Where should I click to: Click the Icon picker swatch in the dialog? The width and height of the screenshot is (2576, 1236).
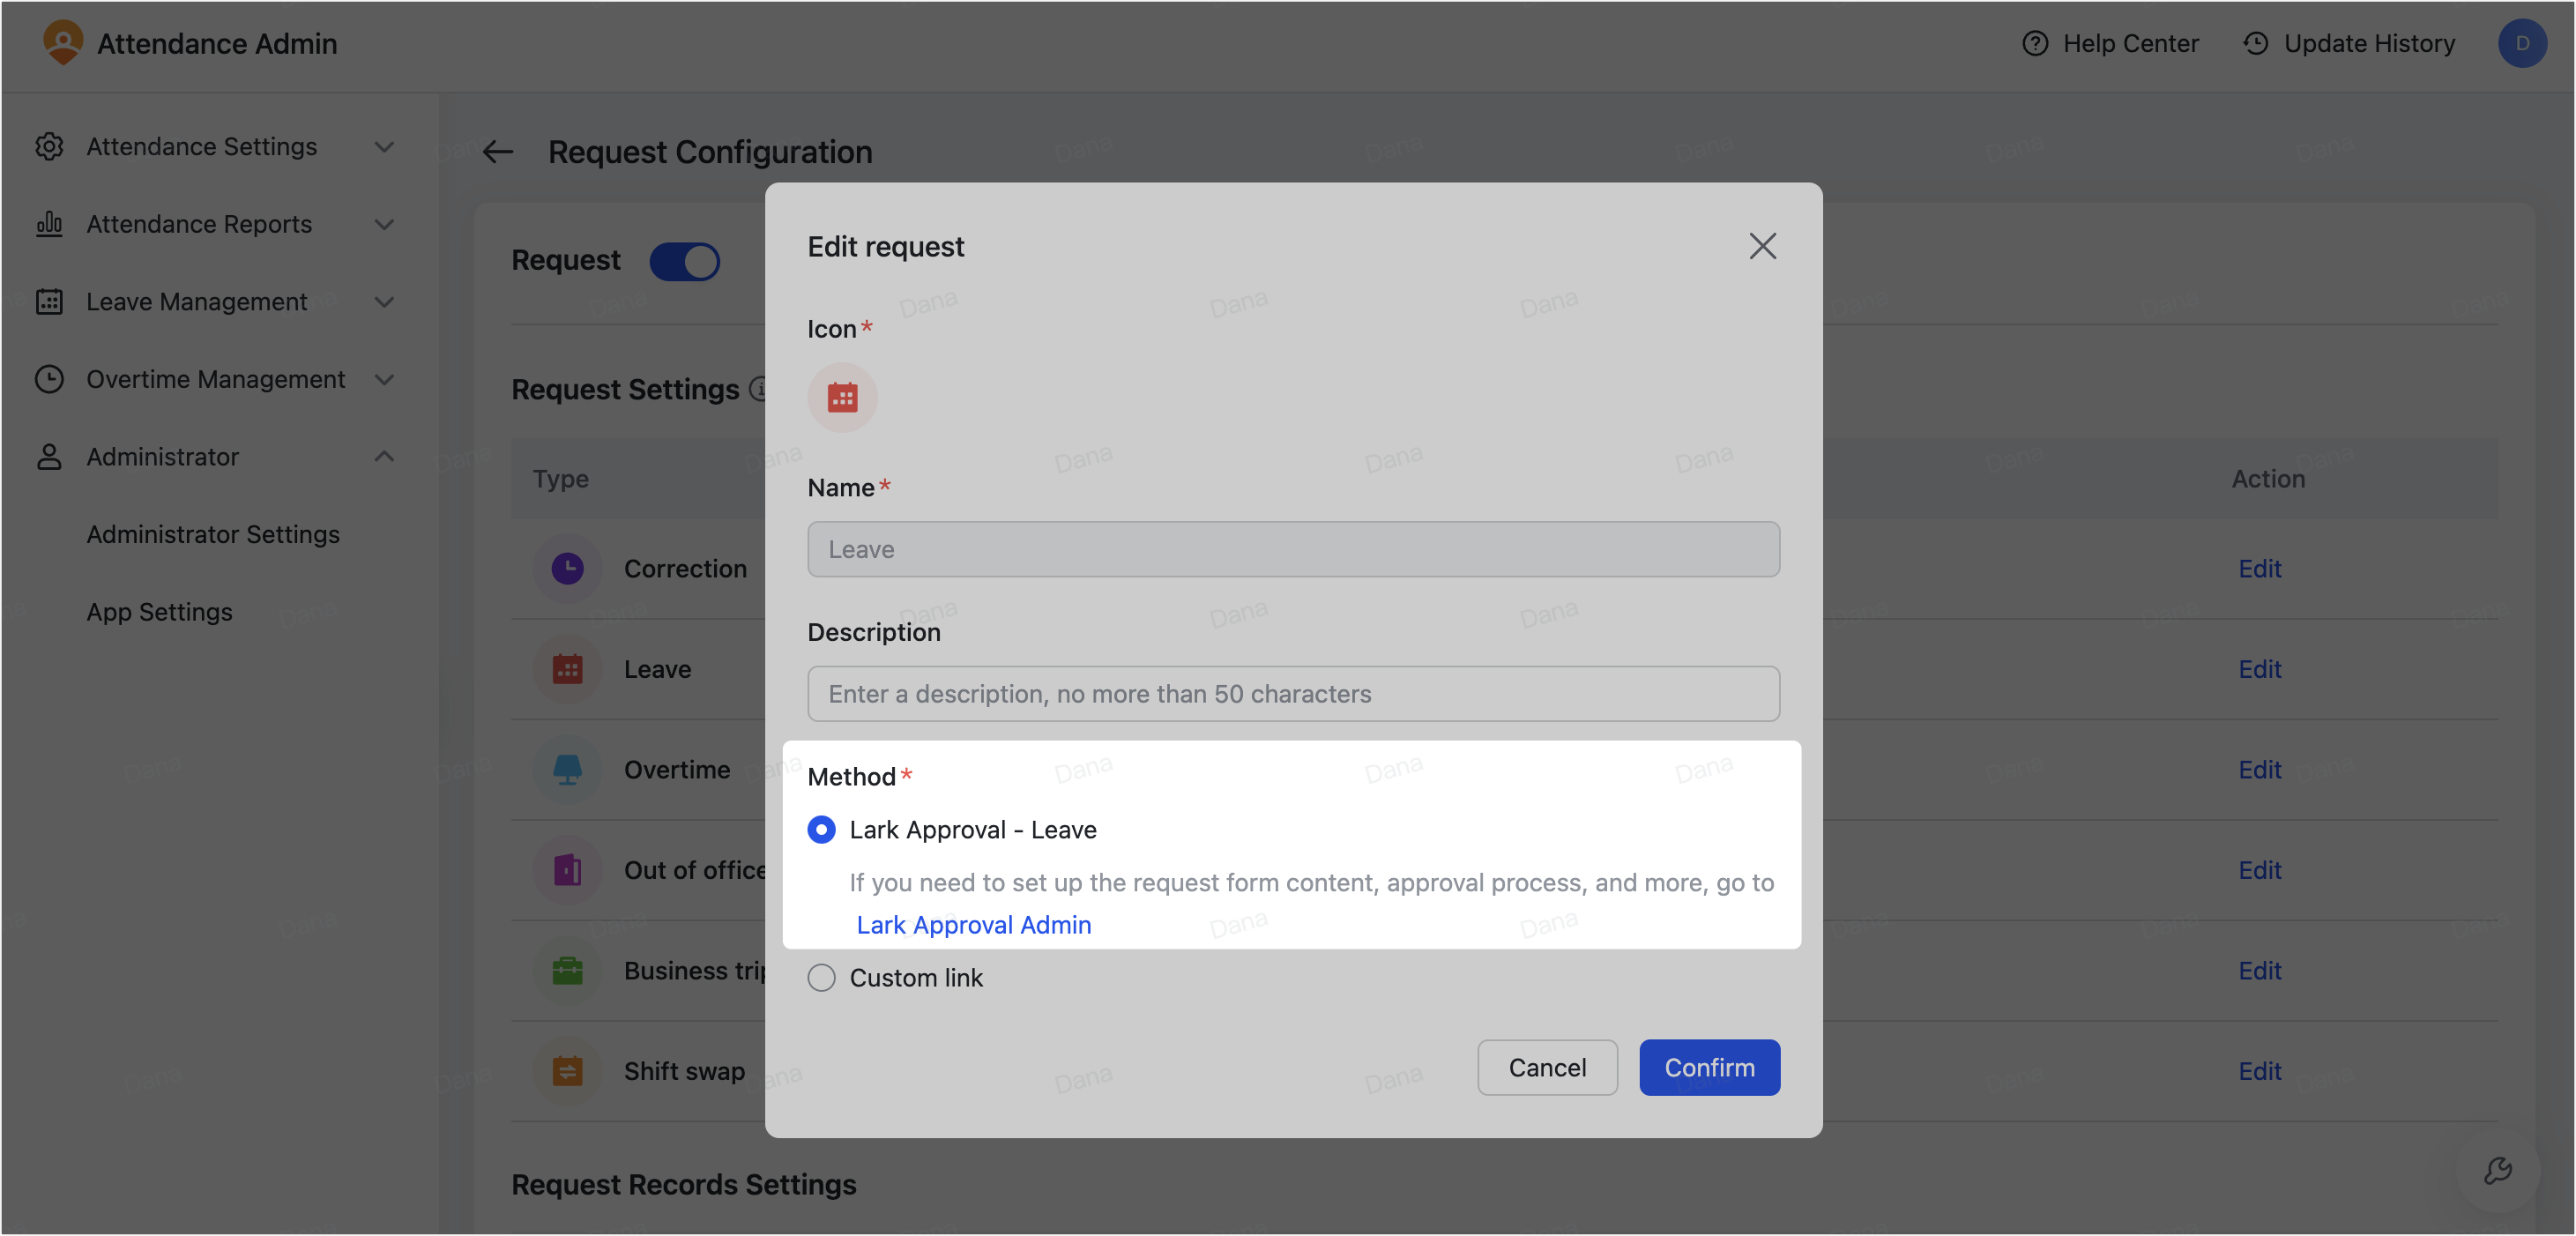[842, 397]
